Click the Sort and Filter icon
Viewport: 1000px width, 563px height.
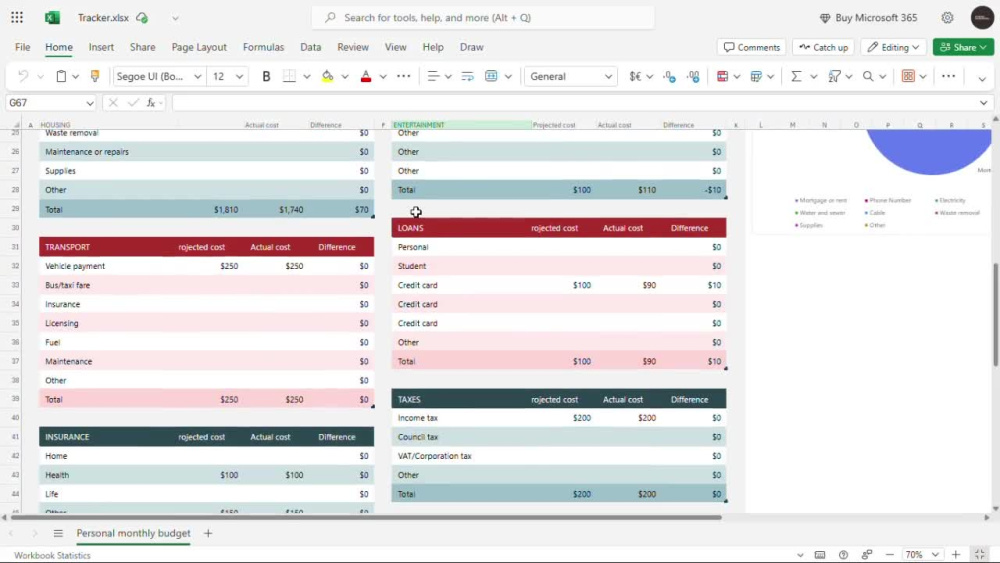[x=834, y=77]
